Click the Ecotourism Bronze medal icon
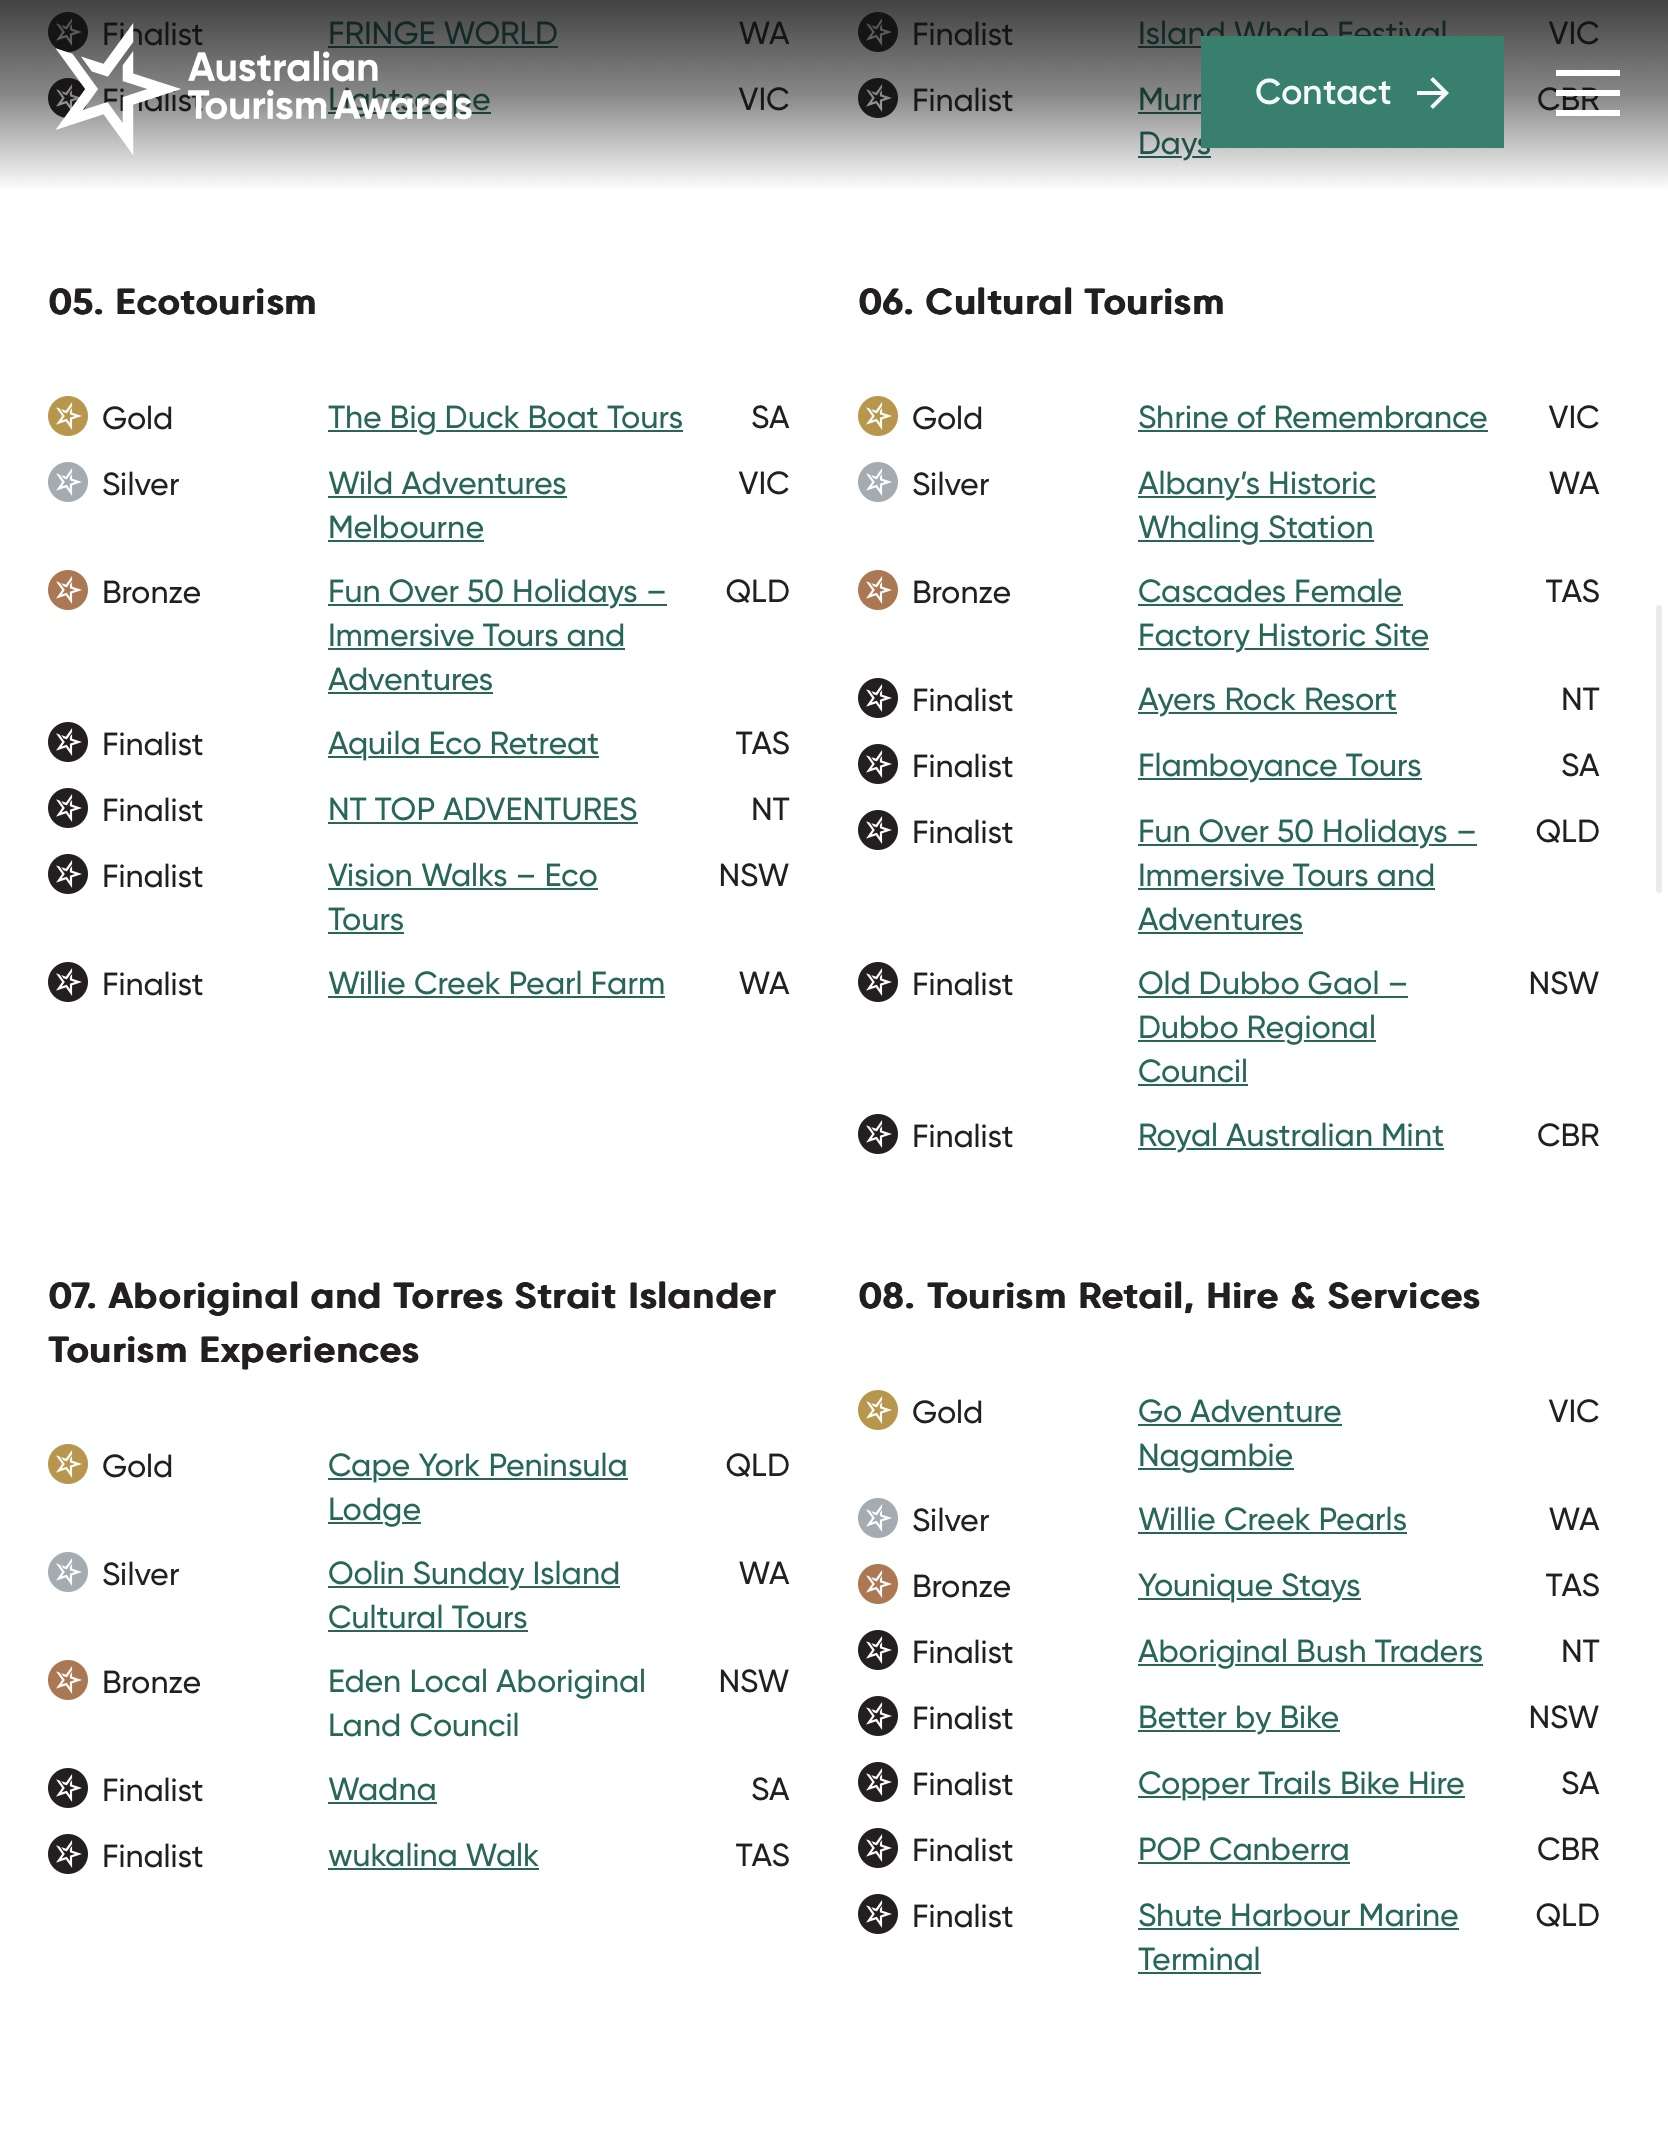 pos(68,591)
